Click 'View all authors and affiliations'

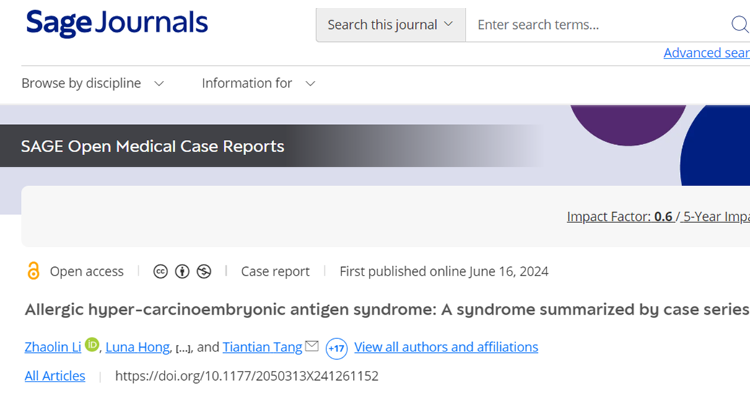[446, 347]
